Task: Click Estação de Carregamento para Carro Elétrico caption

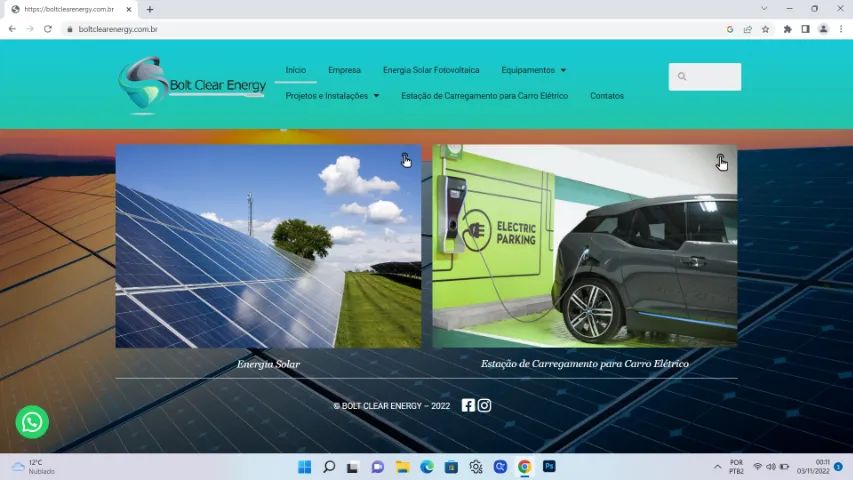Action: click(x=585, y=364)
